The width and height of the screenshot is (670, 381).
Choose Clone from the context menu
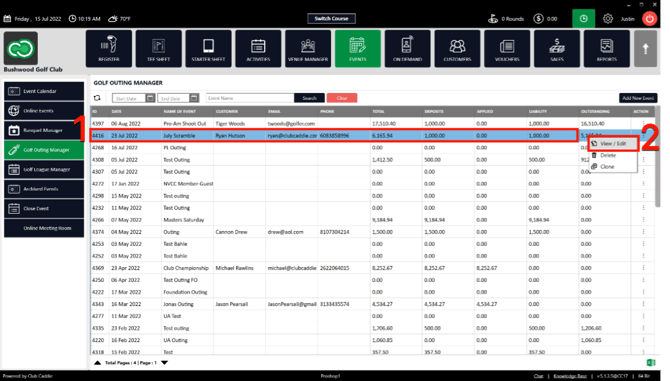click(x=607, y=167)
